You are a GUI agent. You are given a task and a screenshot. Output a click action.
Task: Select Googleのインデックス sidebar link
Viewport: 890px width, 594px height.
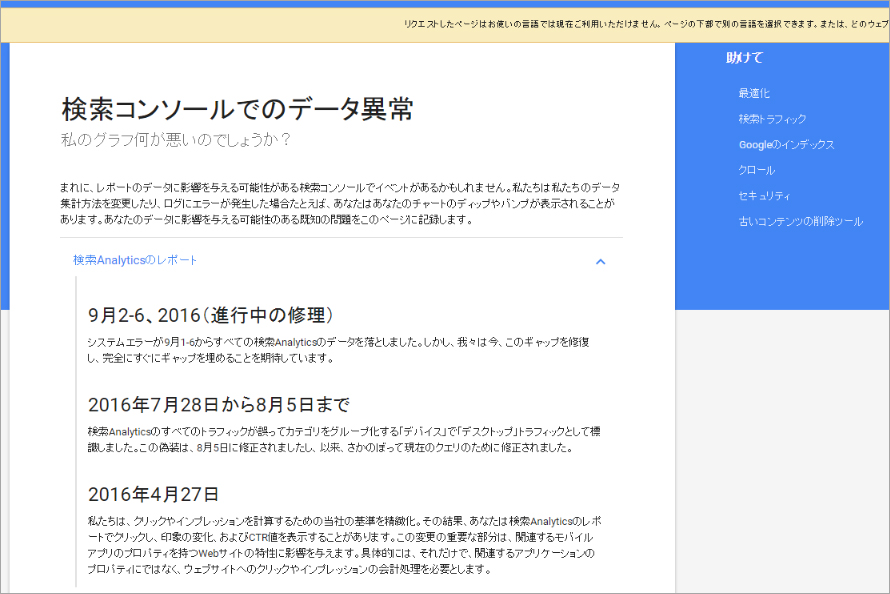click(786, 145)
